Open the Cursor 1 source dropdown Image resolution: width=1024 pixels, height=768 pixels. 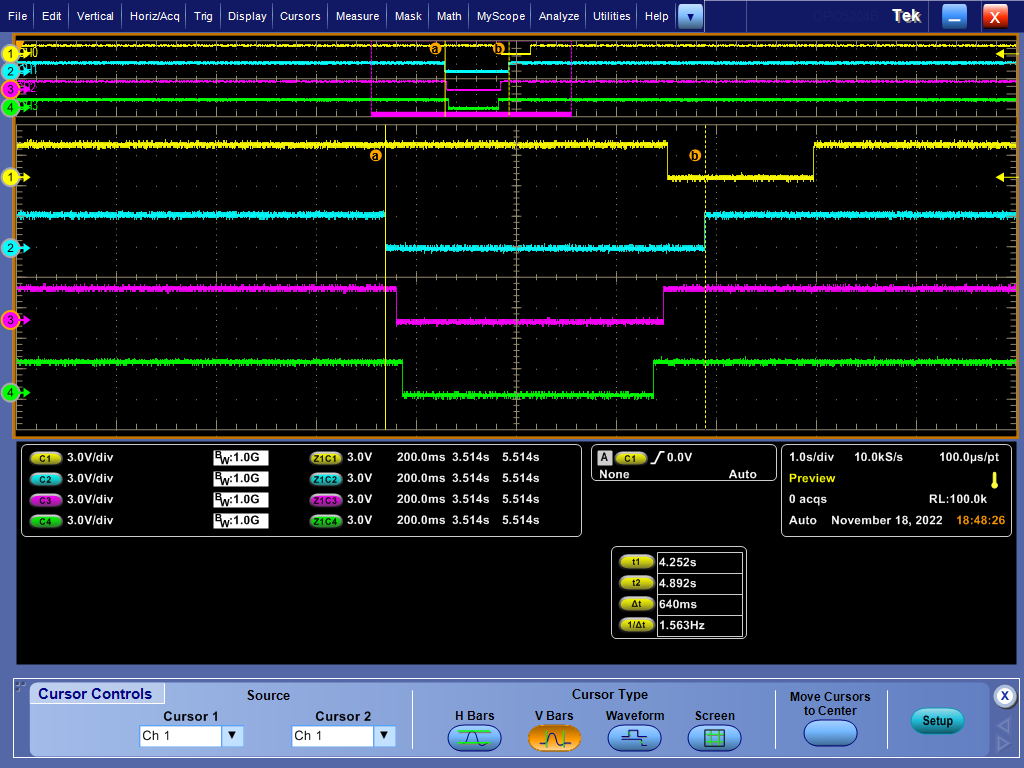coord(232,736)
